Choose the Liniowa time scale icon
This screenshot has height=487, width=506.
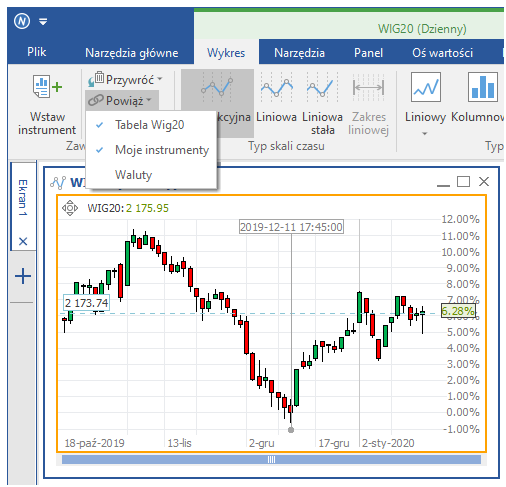(277, 88)
